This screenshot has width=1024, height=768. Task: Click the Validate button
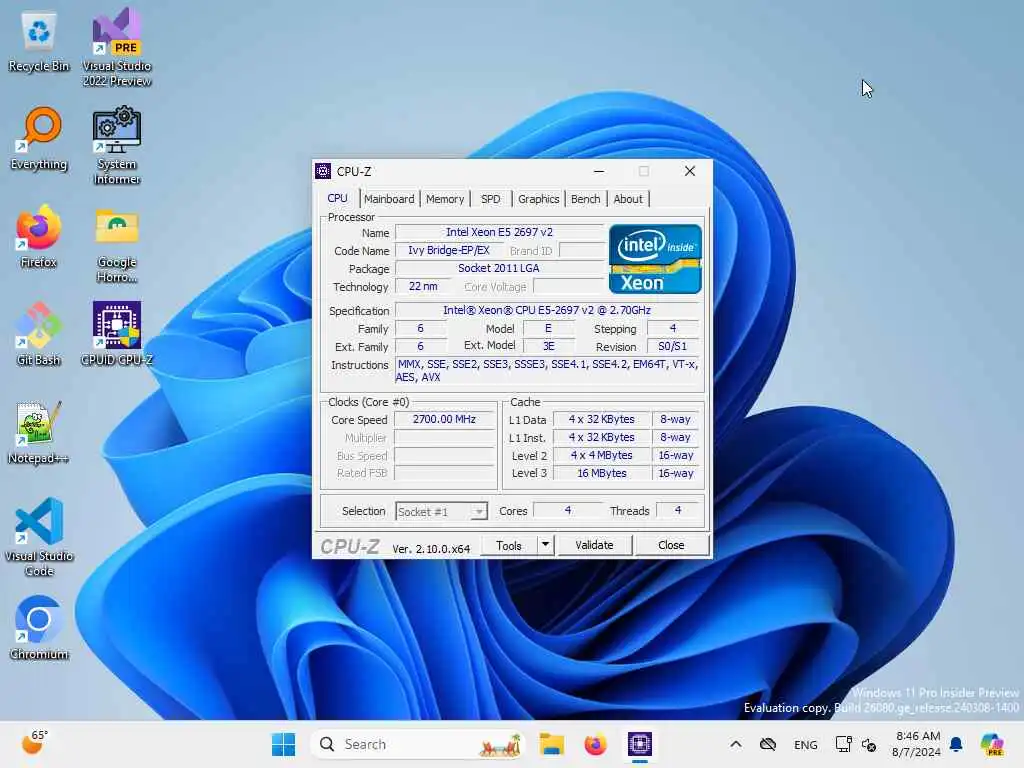tap(594, 545)
